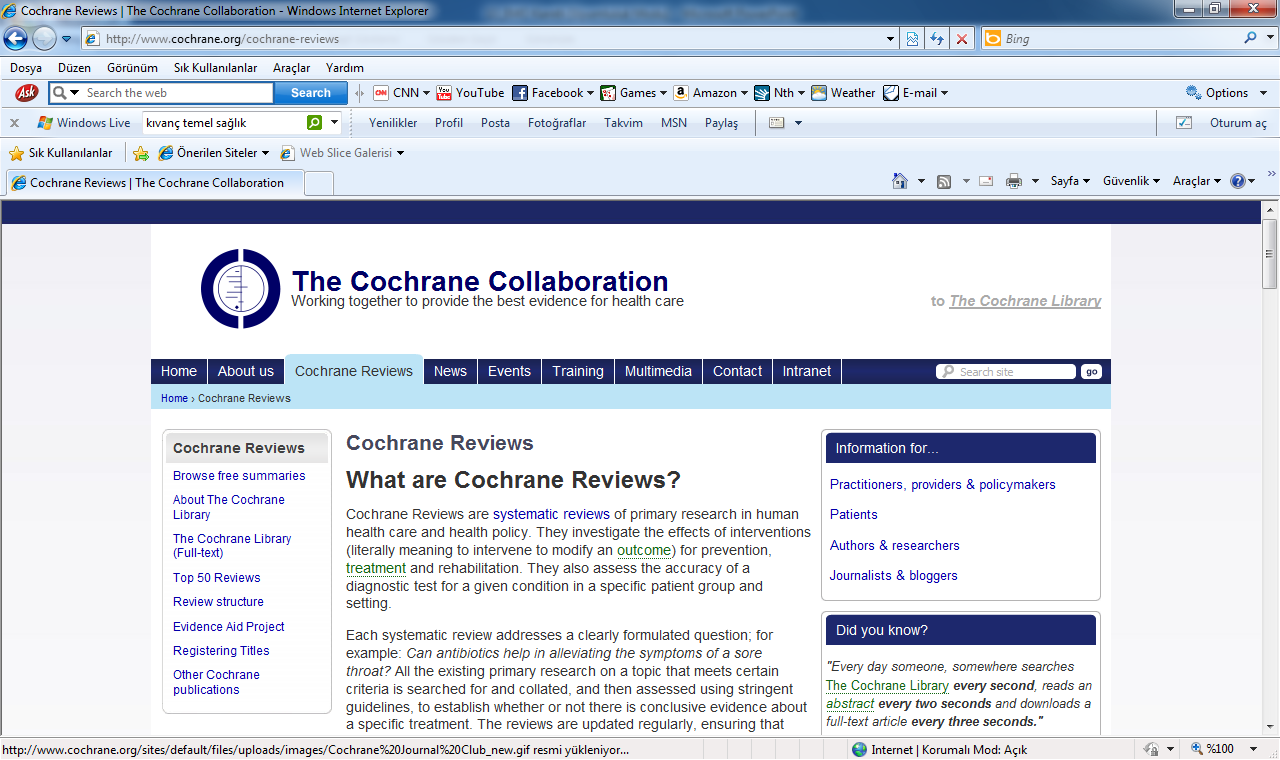Open the Araçlar command bar dropdown
The image size is (1280, 760).
(1197, 181)
